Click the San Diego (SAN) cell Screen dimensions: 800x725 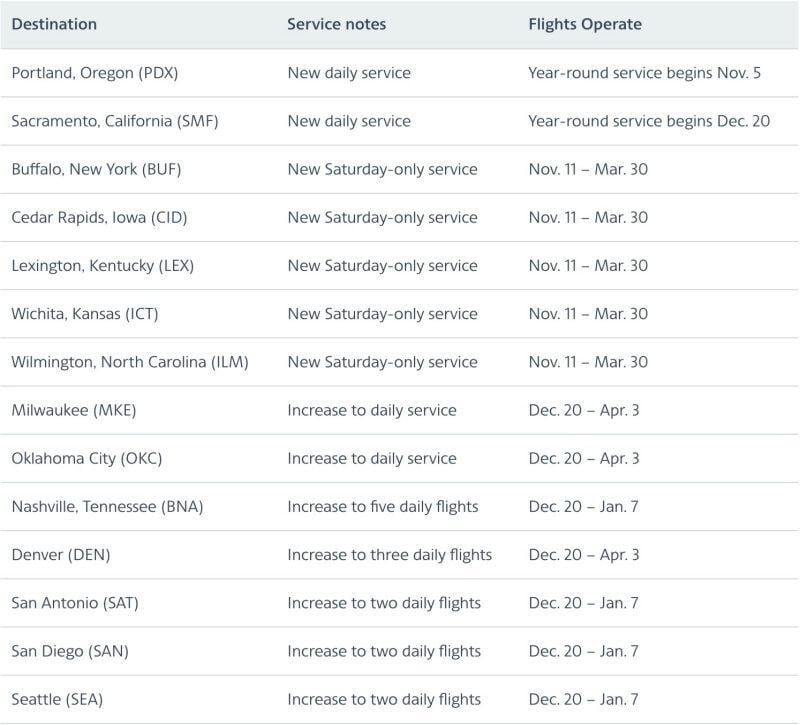[x=70, y=651]
